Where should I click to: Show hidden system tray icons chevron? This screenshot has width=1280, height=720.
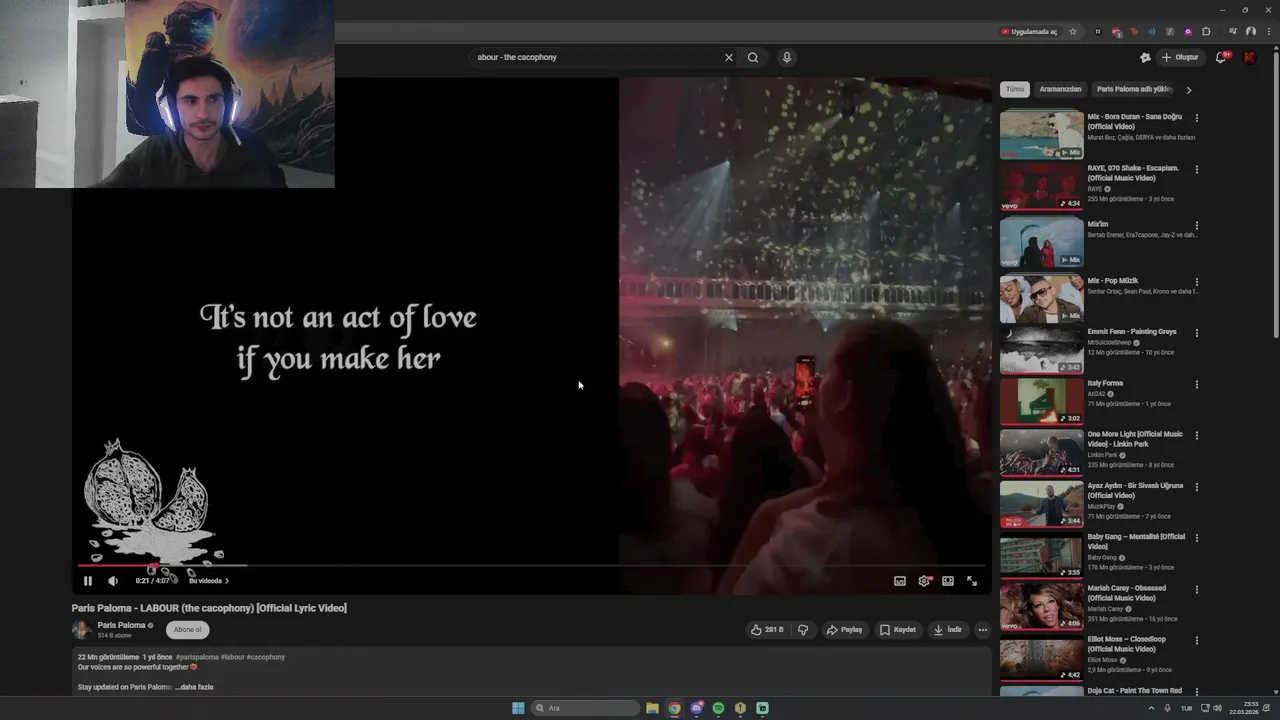(x=1151, y=708)
